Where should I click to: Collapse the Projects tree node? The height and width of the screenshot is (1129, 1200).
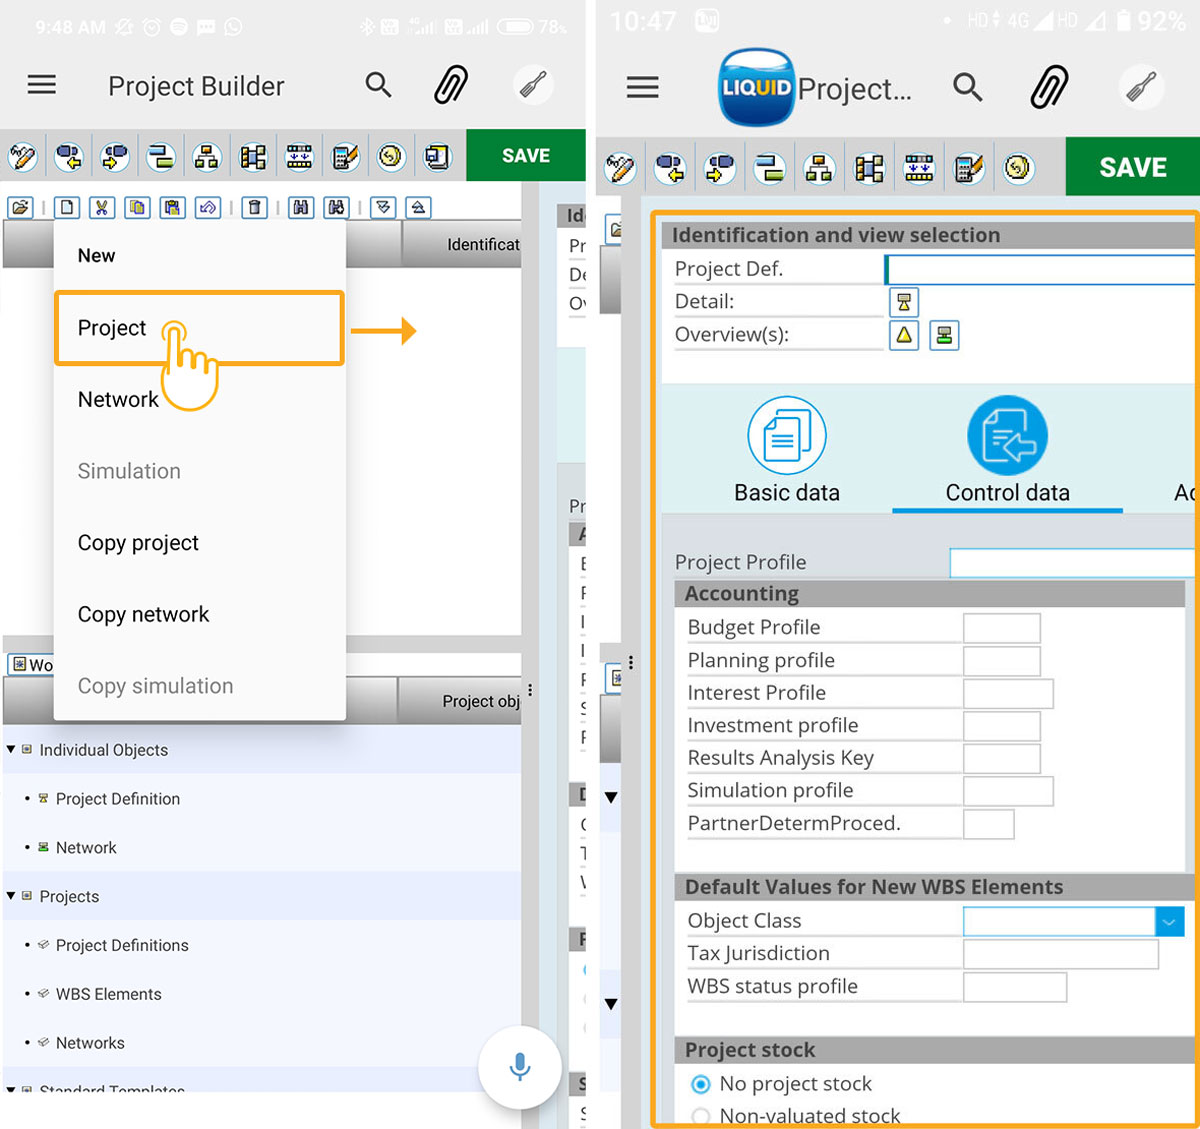[11, 896]
